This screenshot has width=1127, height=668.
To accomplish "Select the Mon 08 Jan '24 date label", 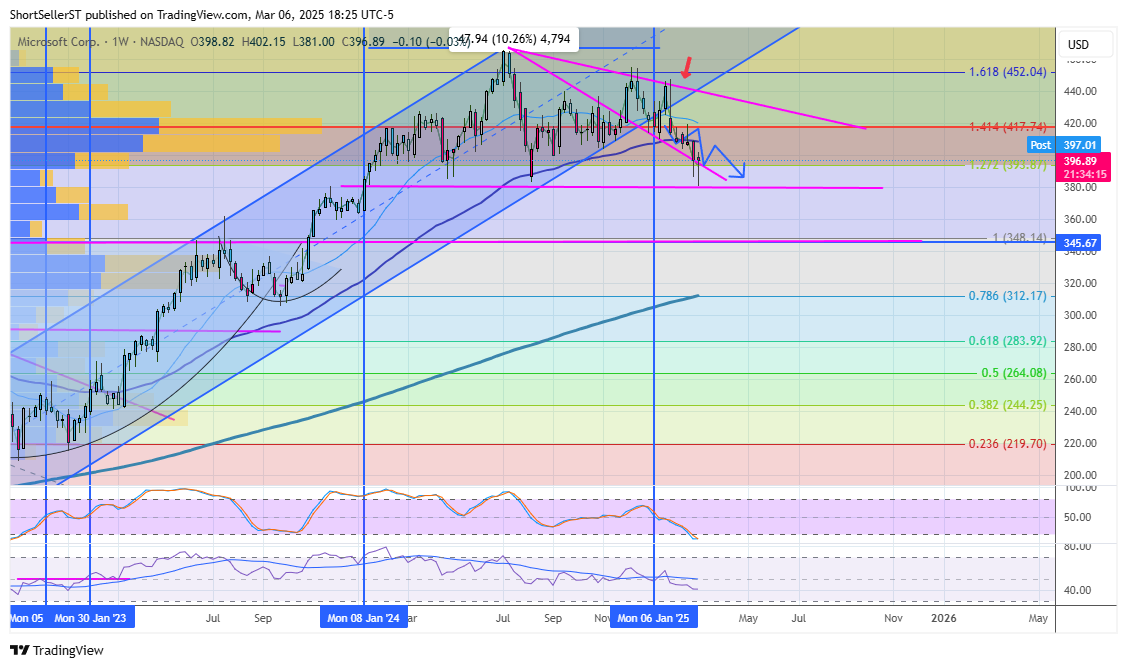I will (x=364, y=617).
